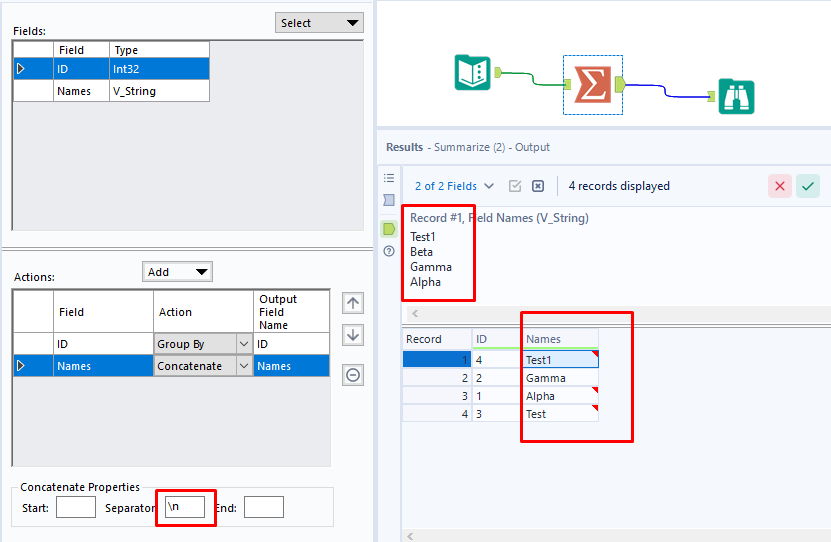Click ID value 3 in fourth record

point(497,414)
